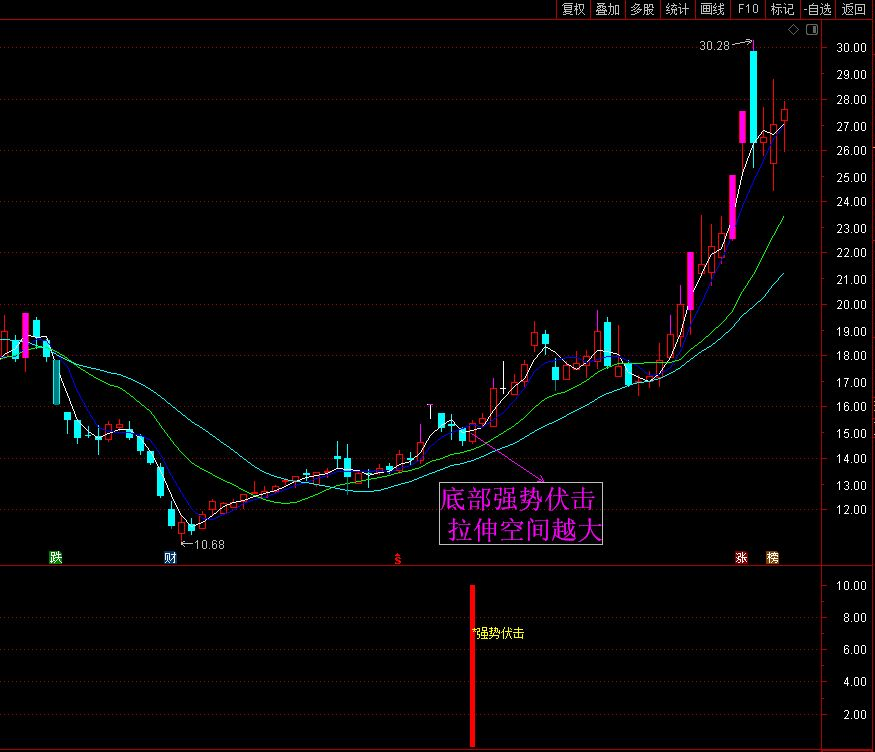Click the tall cyan candlestick at the peak

(x=753, y=98)
